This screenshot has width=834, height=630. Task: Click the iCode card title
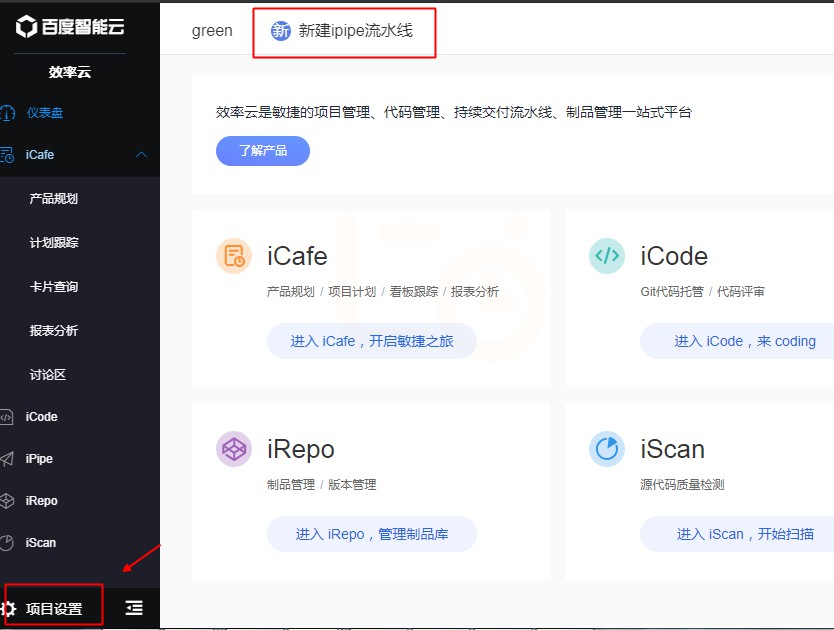coord(674,256)
